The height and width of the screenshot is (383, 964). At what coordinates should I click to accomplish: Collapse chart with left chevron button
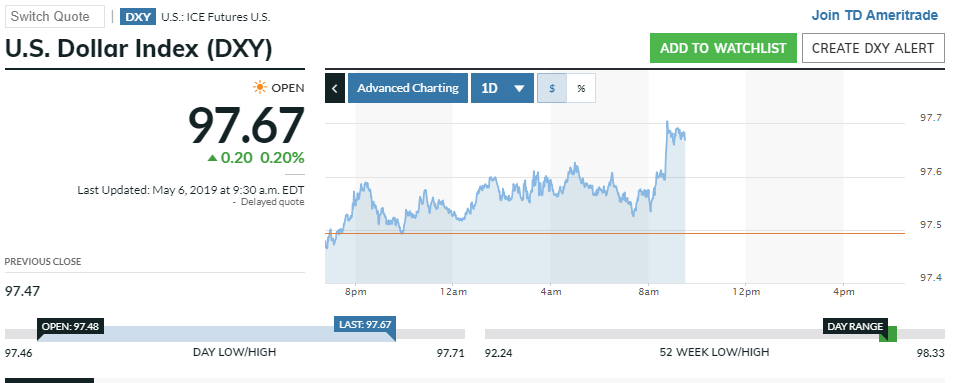tap(334, 88)
